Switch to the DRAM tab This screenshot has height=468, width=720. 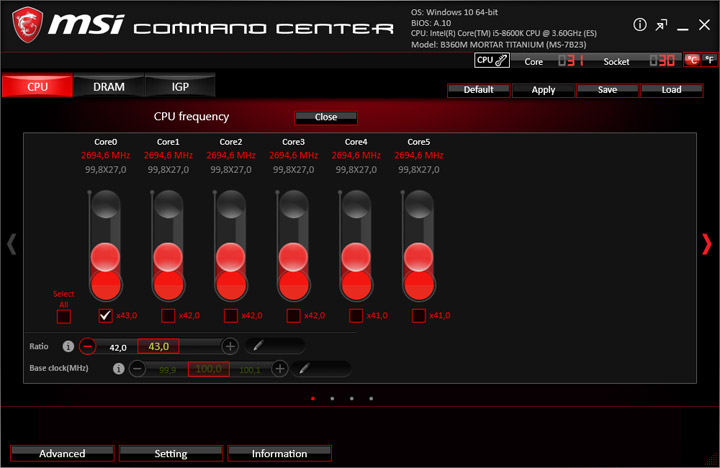109,86
